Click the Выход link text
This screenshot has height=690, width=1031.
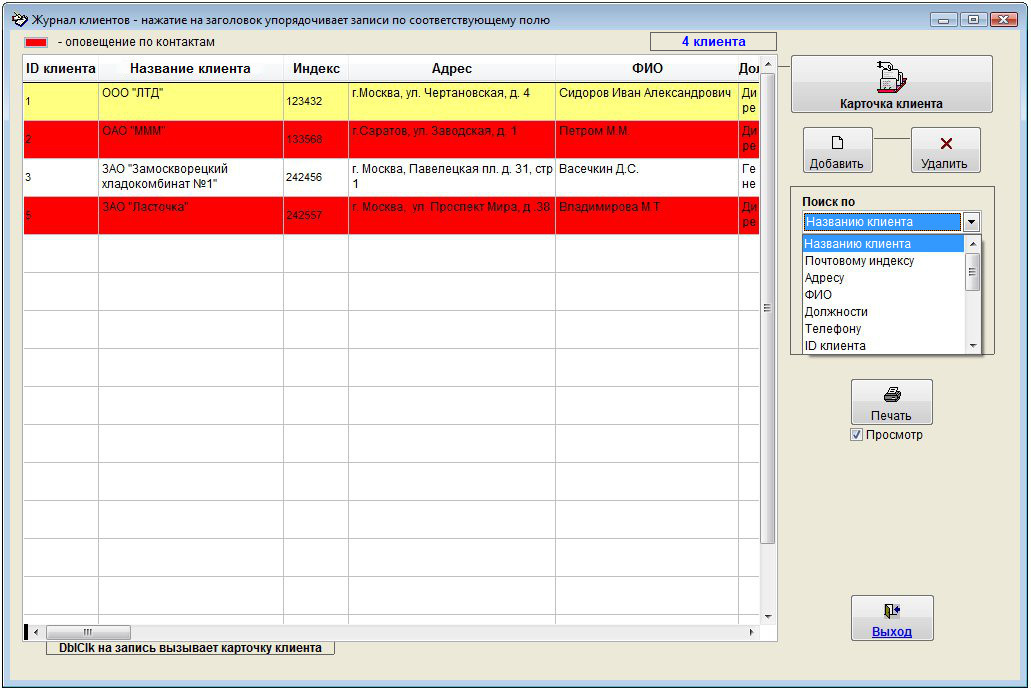coord(891,632)
